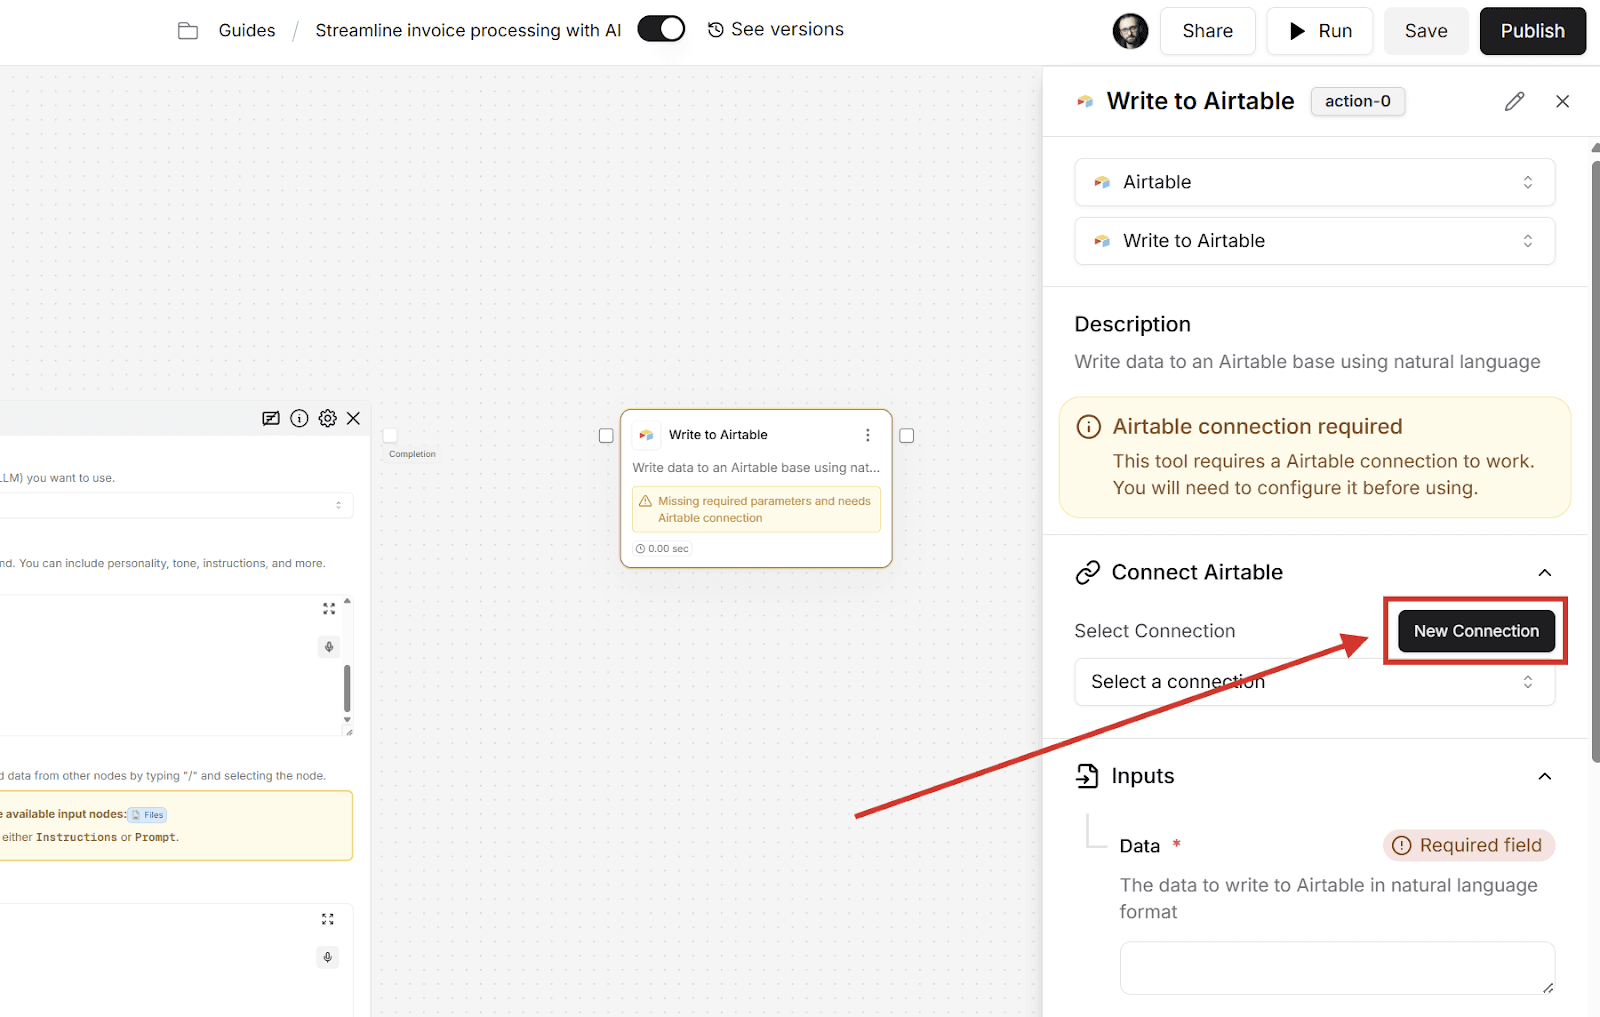Screen dimensions: 1600x1017
Task: Click into the Data input text area
Action: coord(1337,968)
